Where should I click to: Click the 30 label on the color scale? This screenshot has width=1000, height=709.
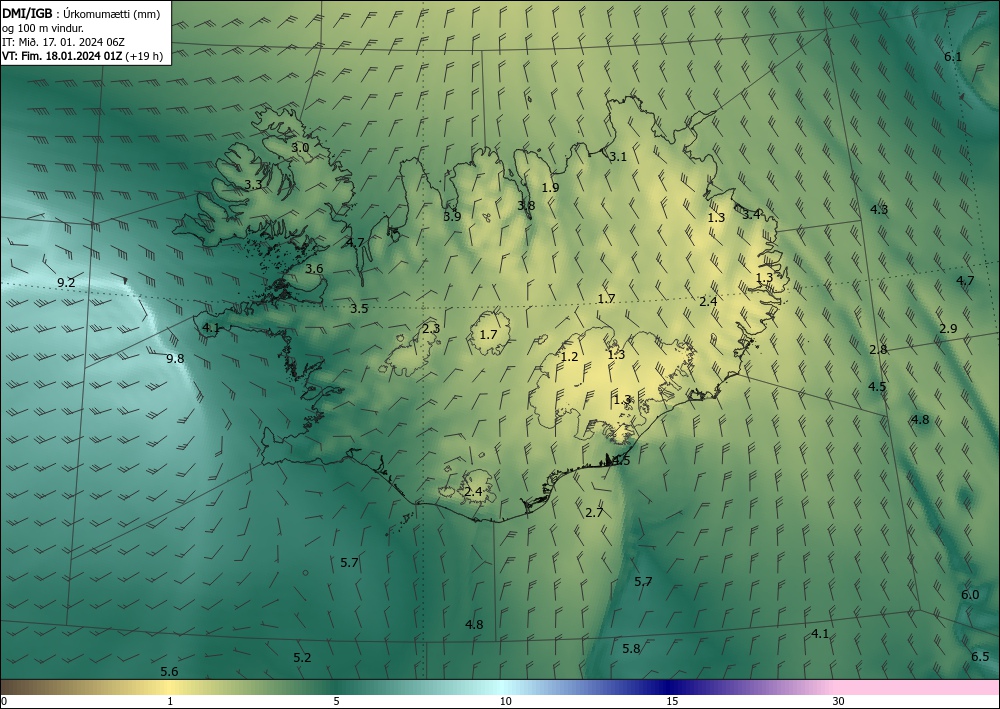pyautogui.click(x=839, y=701)
